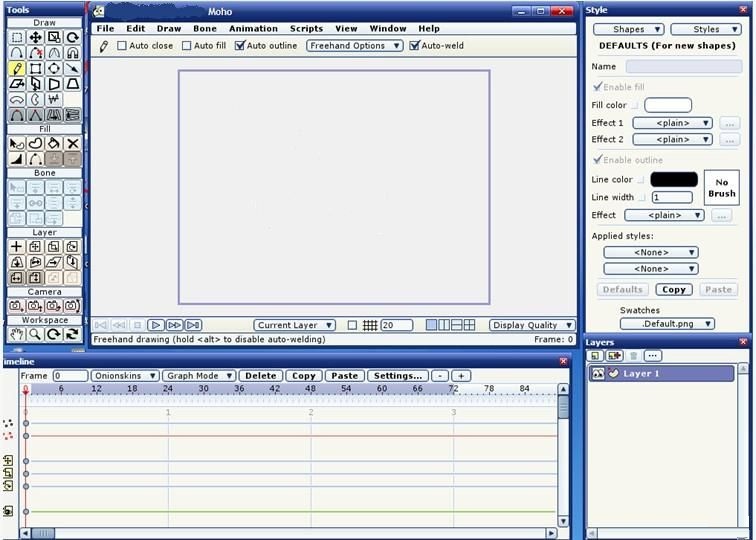Select the Freehand pencil tool

[17, 68]
